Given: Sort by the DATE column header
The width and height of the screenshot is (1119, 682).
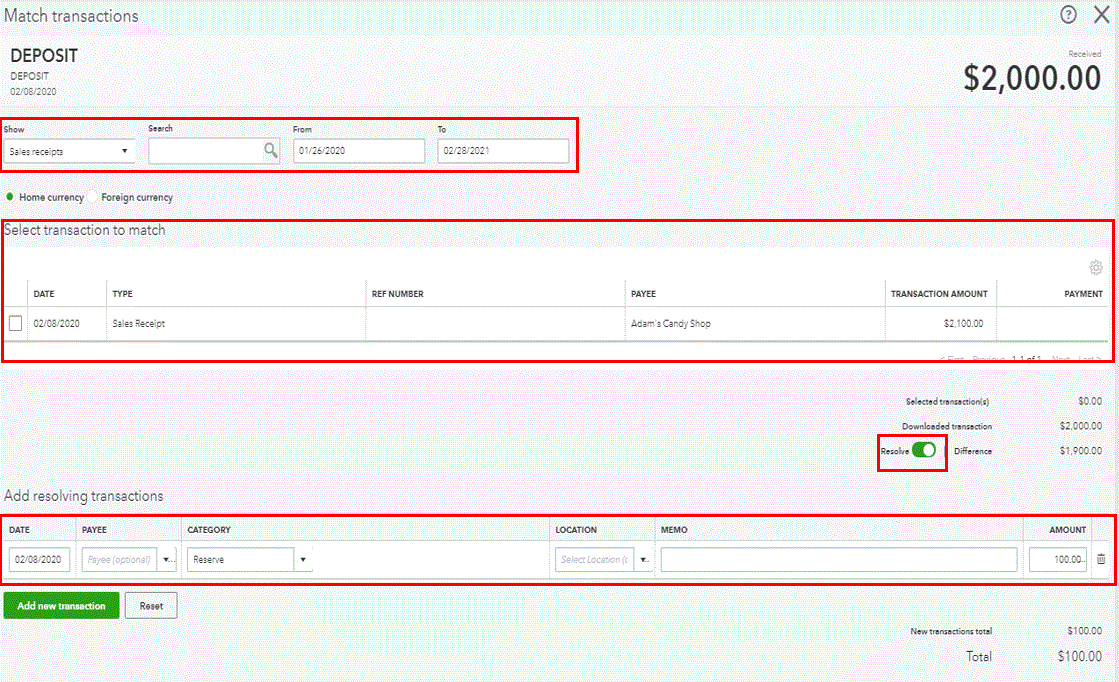Looking at the screenshot, I should tap(44, 294).
